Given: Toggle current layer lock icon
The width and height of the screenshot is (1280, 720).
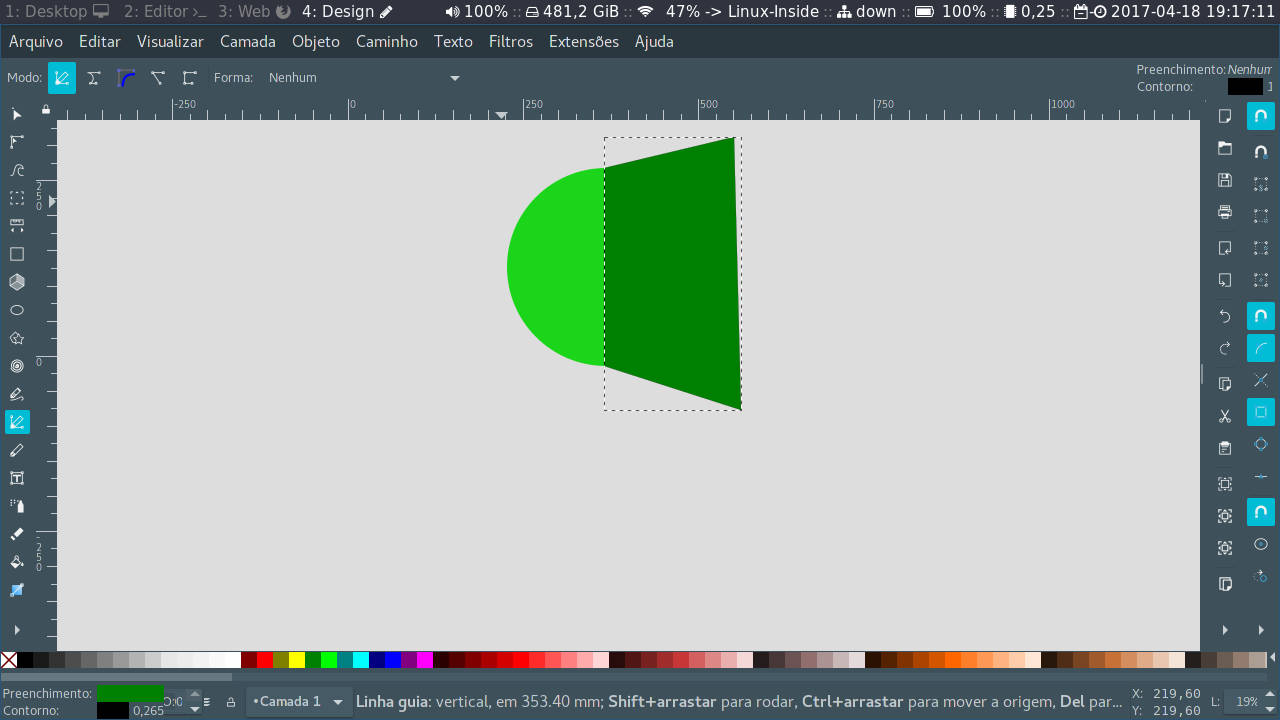Looking at the screenshot, I should coord(231,702).
